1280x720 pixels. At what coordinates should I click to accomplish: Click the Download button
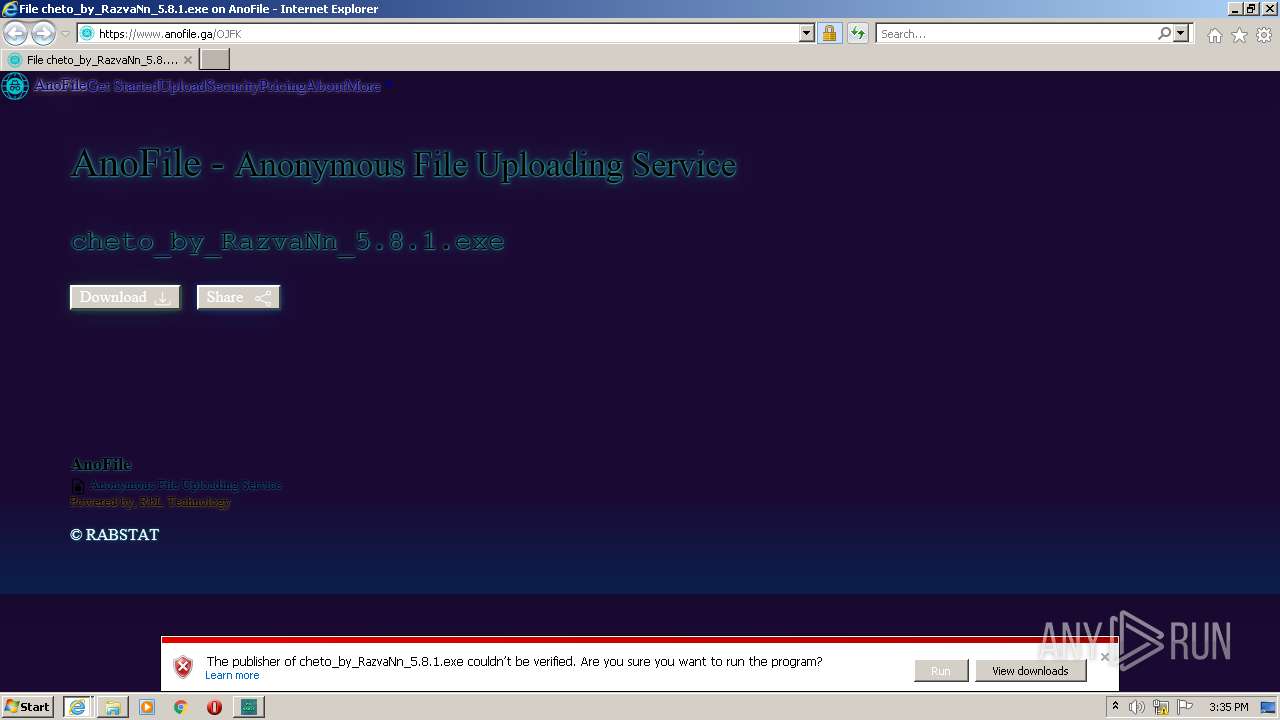pos(125,297)
